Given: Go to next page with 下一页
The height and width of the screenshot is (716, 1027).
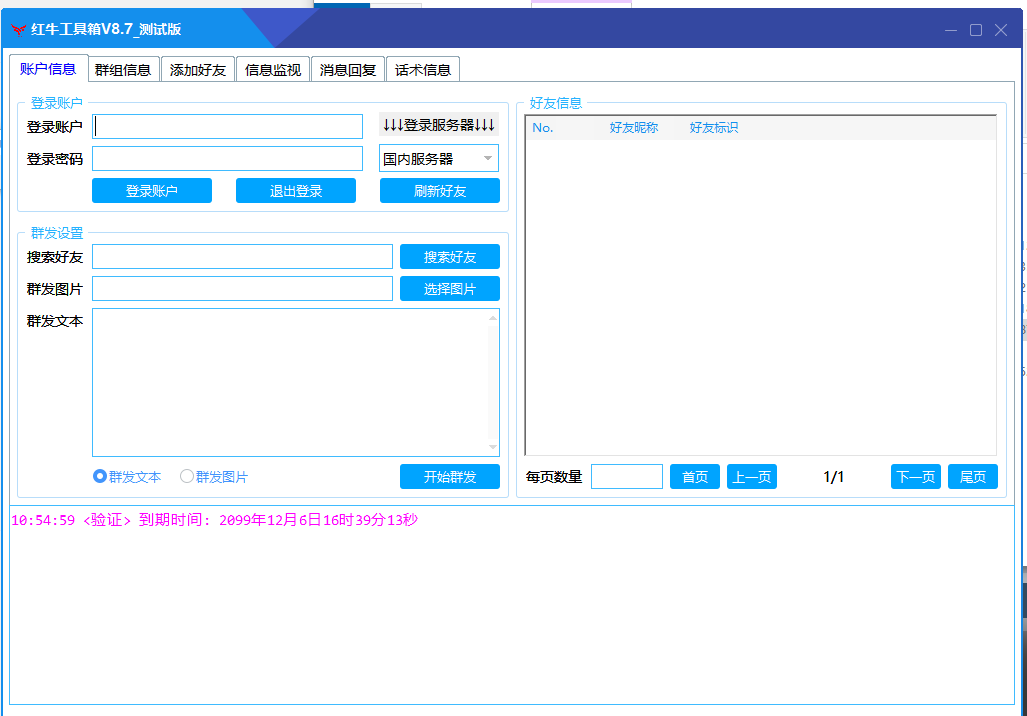Looking at the screenshot, I should tap(916, 477).
